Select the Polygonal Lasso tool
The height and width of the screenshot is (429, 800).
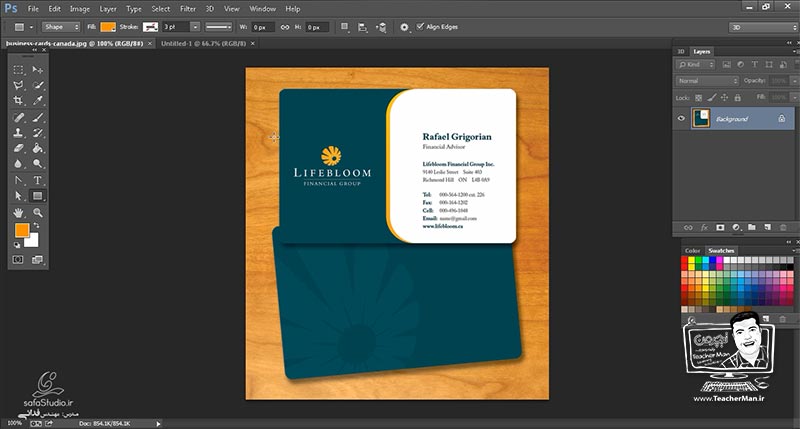coord(18,85)
